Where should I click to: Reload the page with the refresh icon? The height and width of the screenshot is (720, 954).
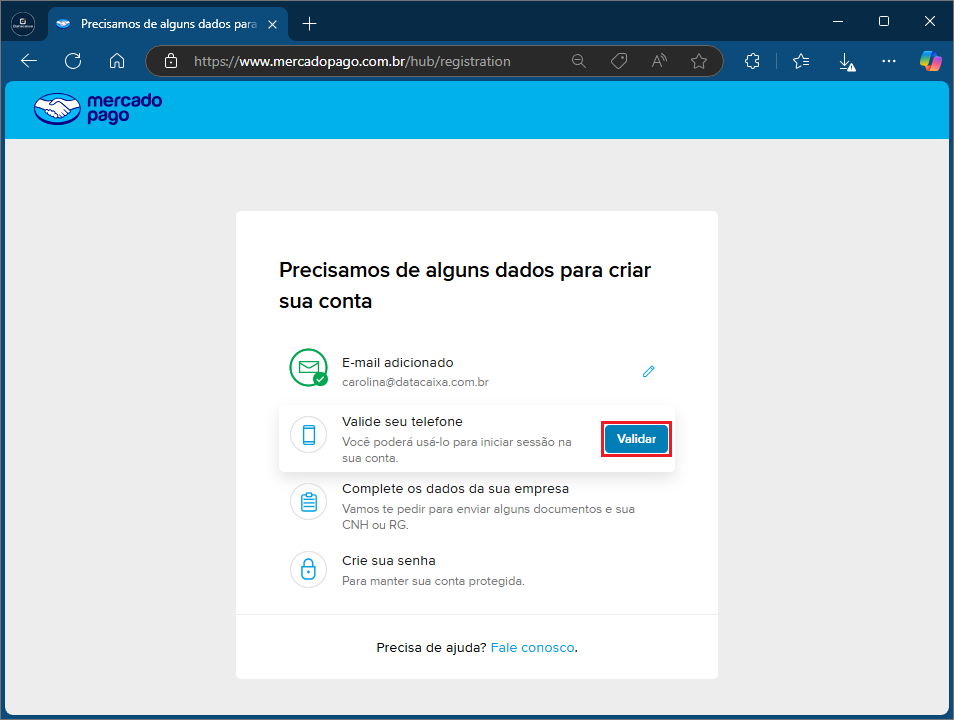point(73,61)
